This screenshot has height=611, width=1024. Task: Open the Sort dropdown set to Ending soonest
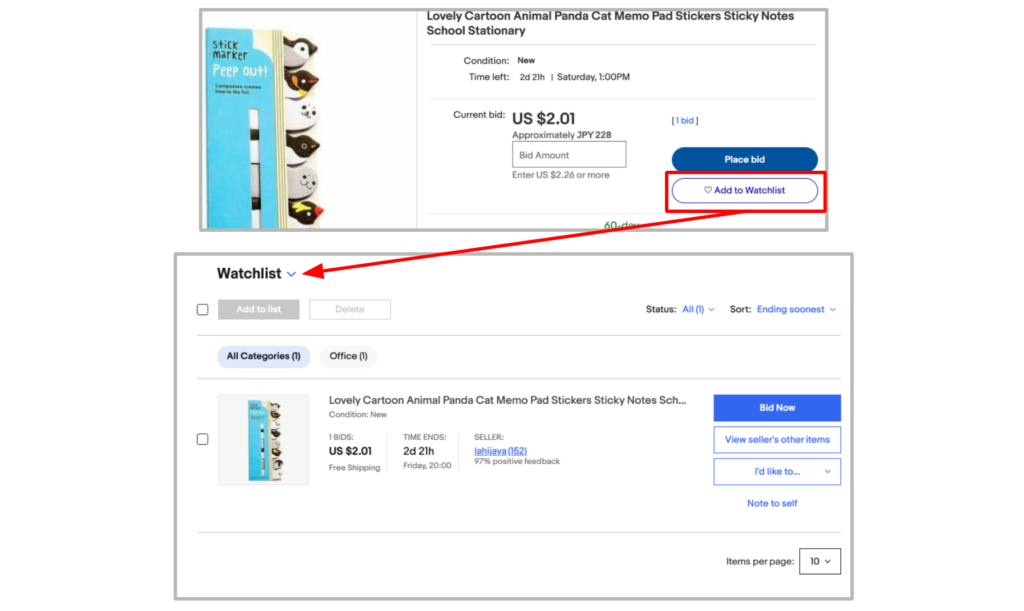[795, 309]
